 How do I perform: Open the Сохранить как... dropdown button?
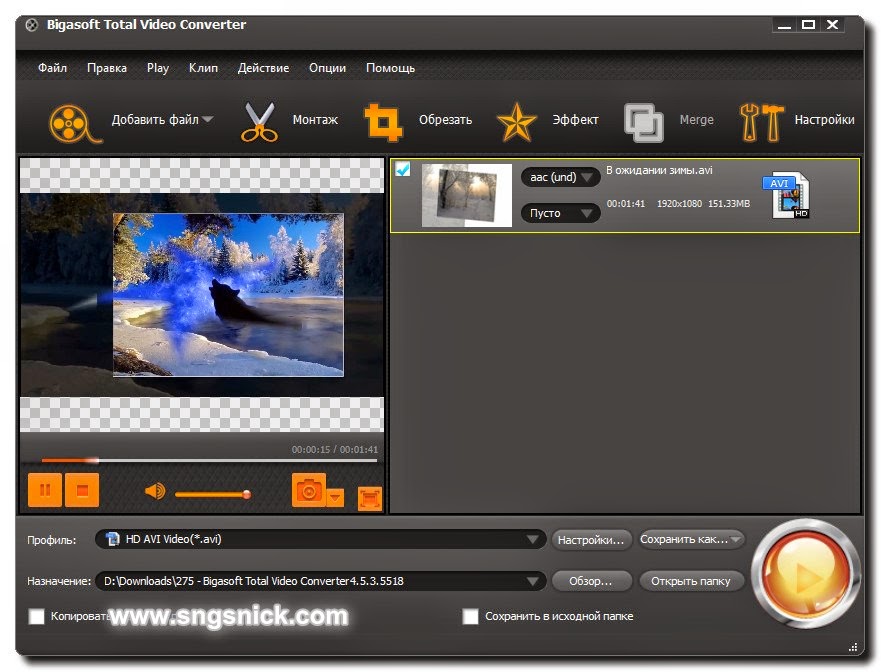691,539
